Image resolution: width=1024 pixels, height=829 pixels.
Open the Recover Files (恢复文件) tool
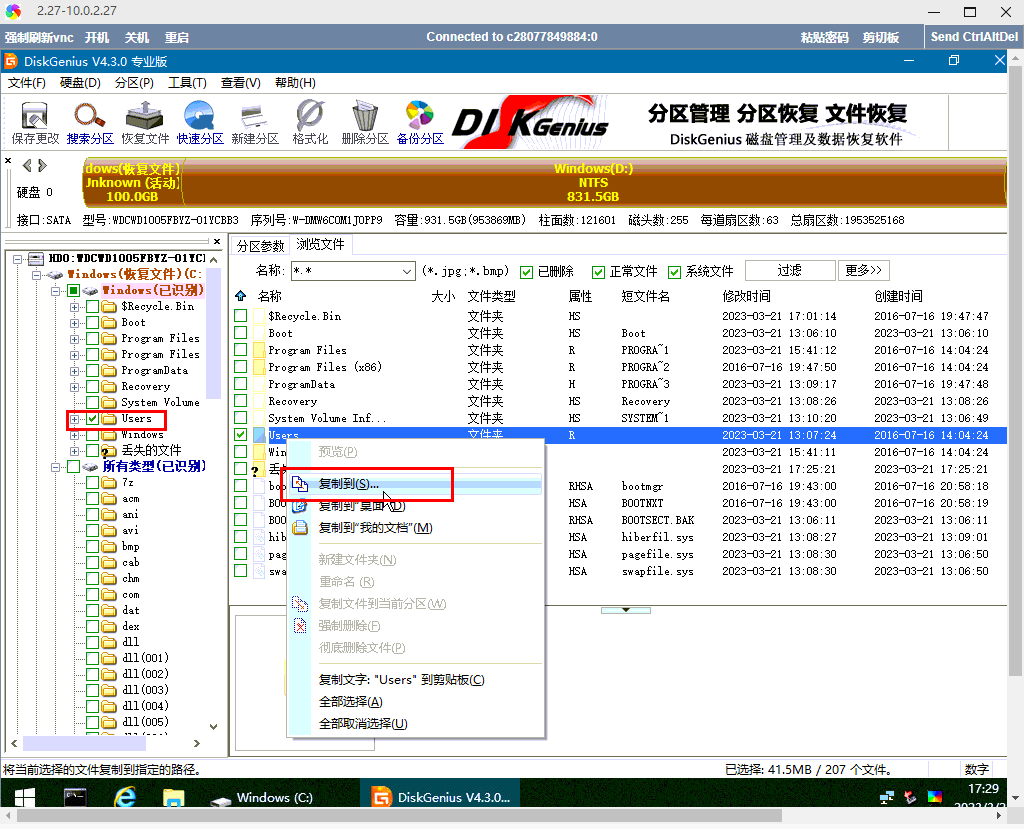tap(145, 122)
